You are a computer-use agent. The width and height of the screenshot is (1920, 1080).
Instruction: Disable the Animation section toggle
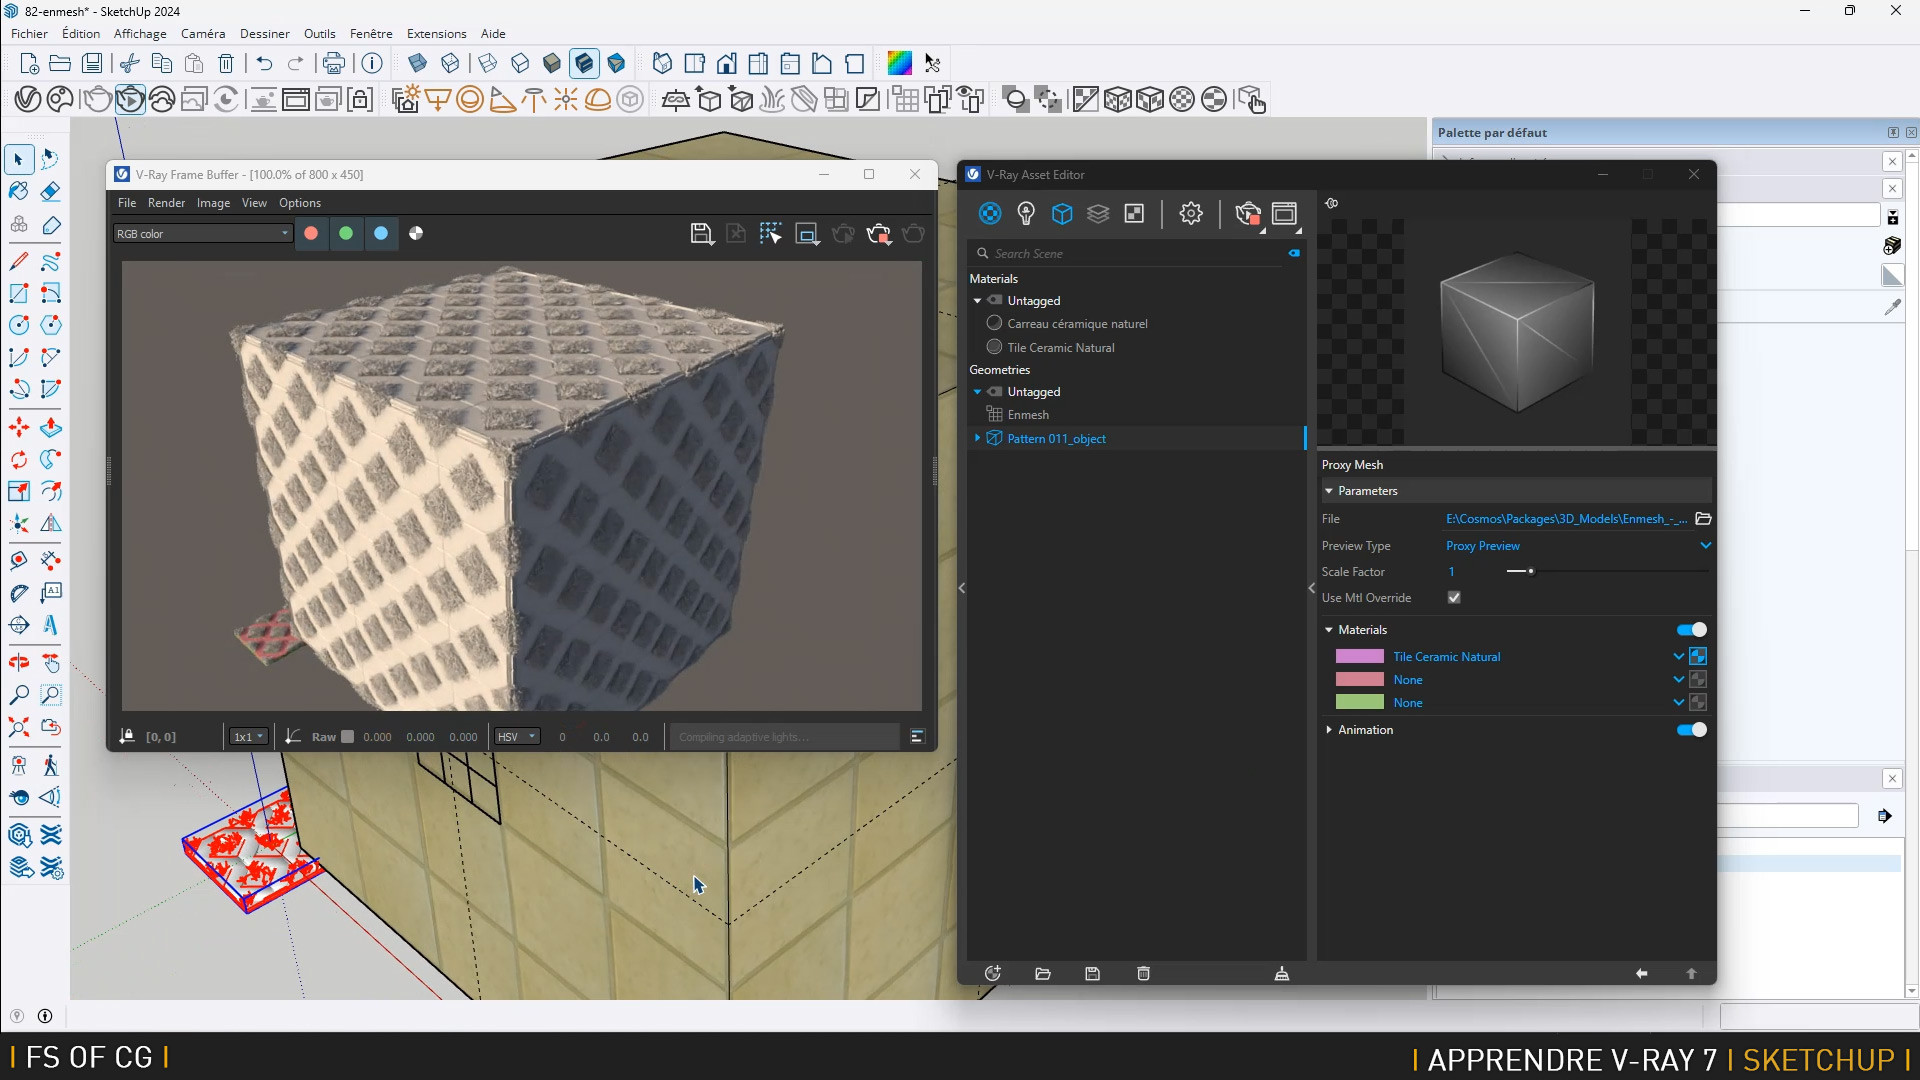pos(1691,729)
